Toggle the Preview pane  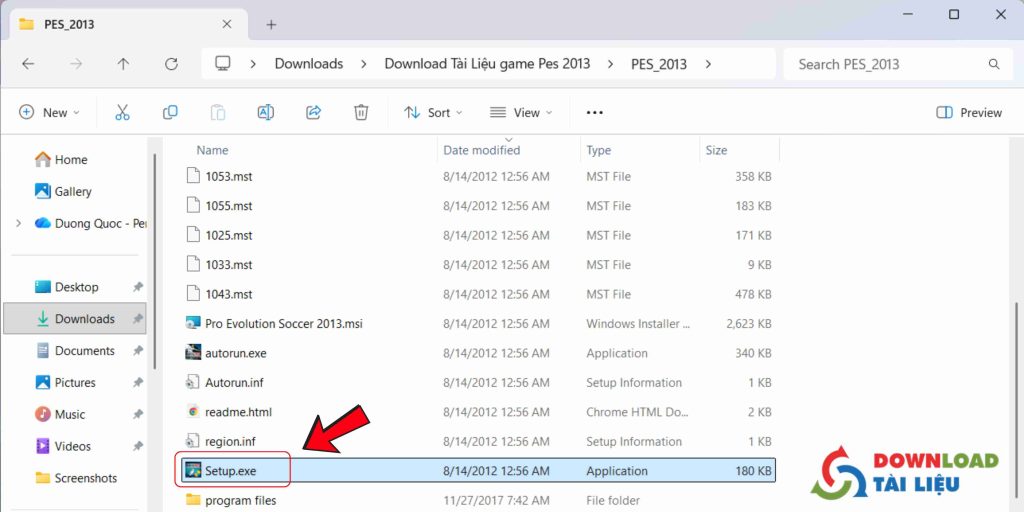pyautogui.click(x=968, y=112)
